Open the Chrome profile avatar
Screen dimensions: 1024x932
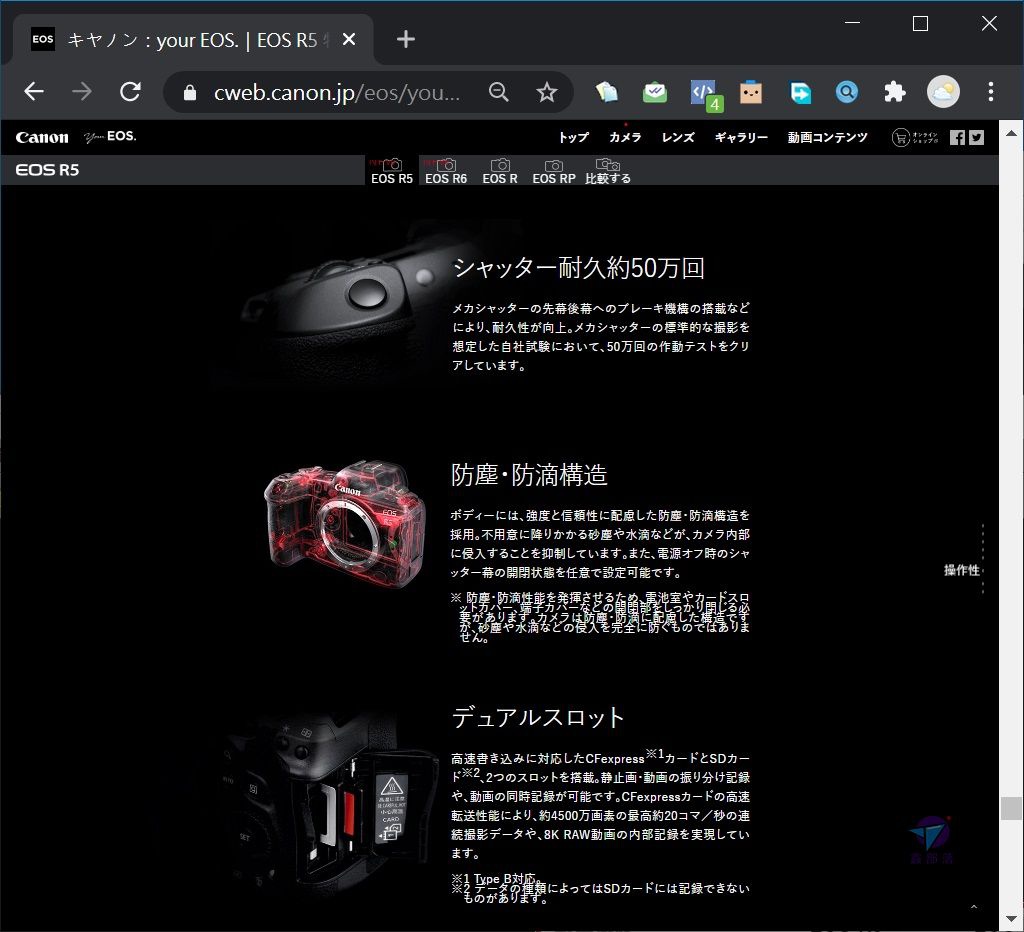pyautogui.click(x=943, y=92)
